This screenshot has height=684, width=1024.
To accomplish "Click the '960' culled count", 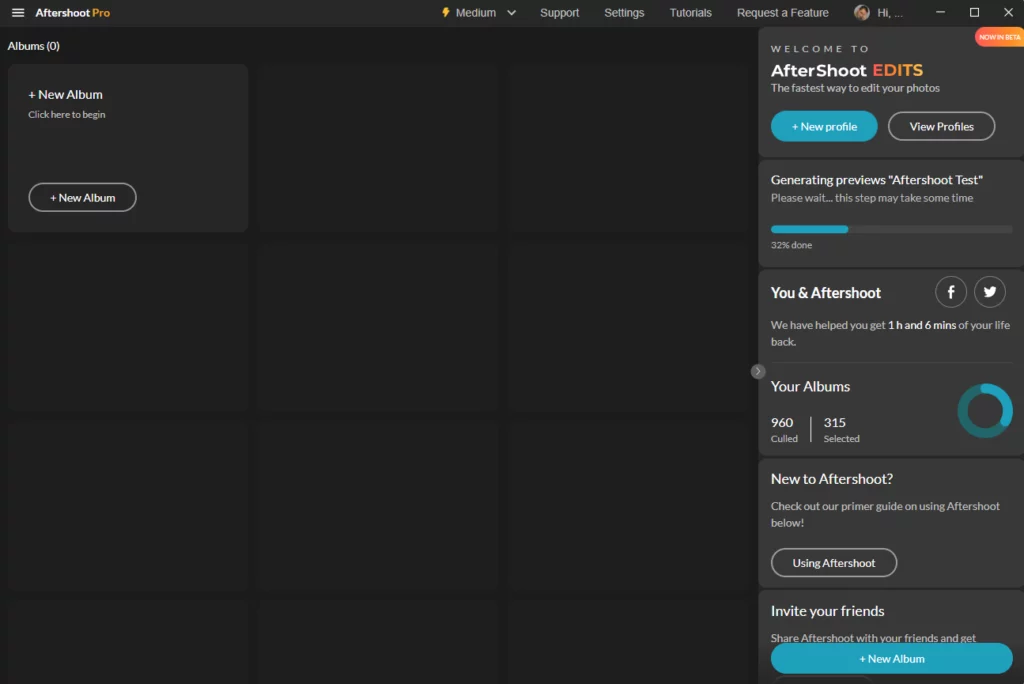I will coord(782,423).
